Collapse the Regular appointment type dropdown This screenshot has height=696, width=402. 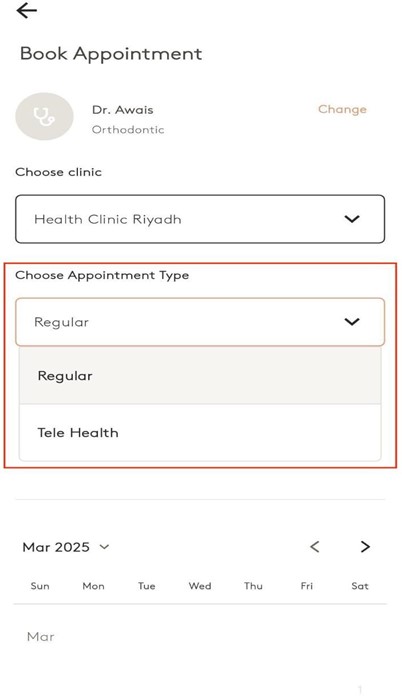coord(200,322)
